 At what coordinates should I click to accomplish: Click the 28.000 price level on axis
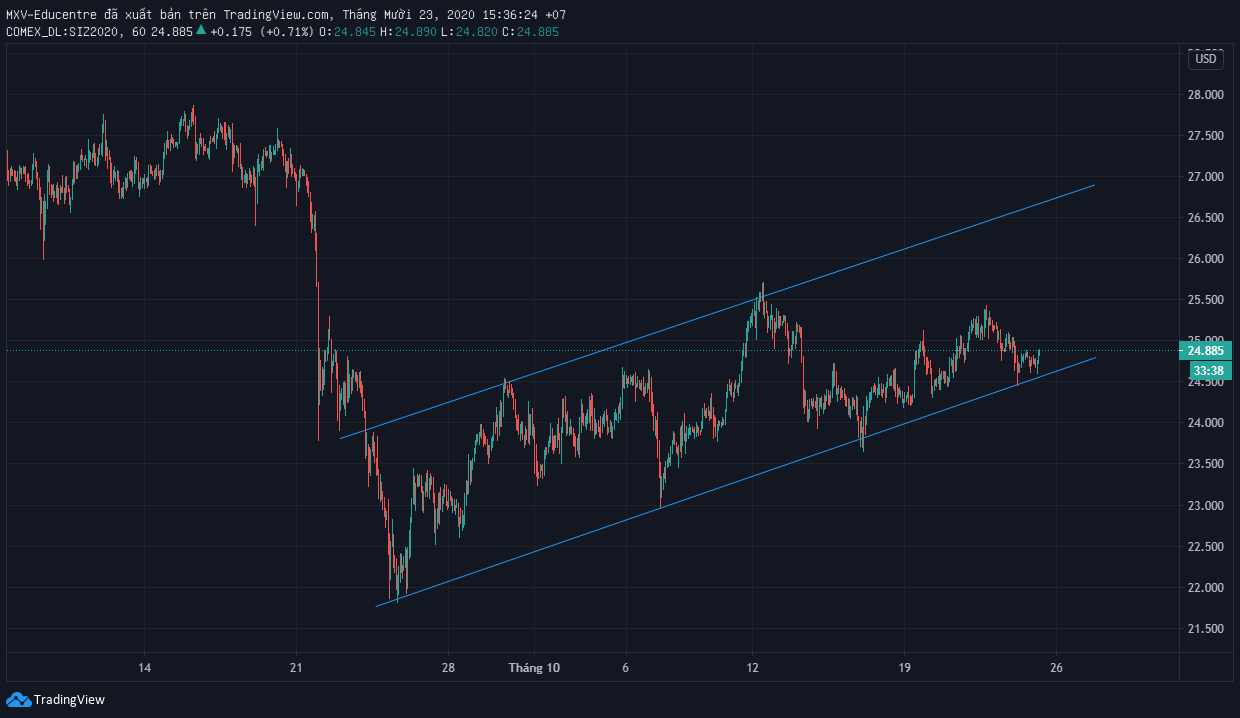[x=1205, y=95]
